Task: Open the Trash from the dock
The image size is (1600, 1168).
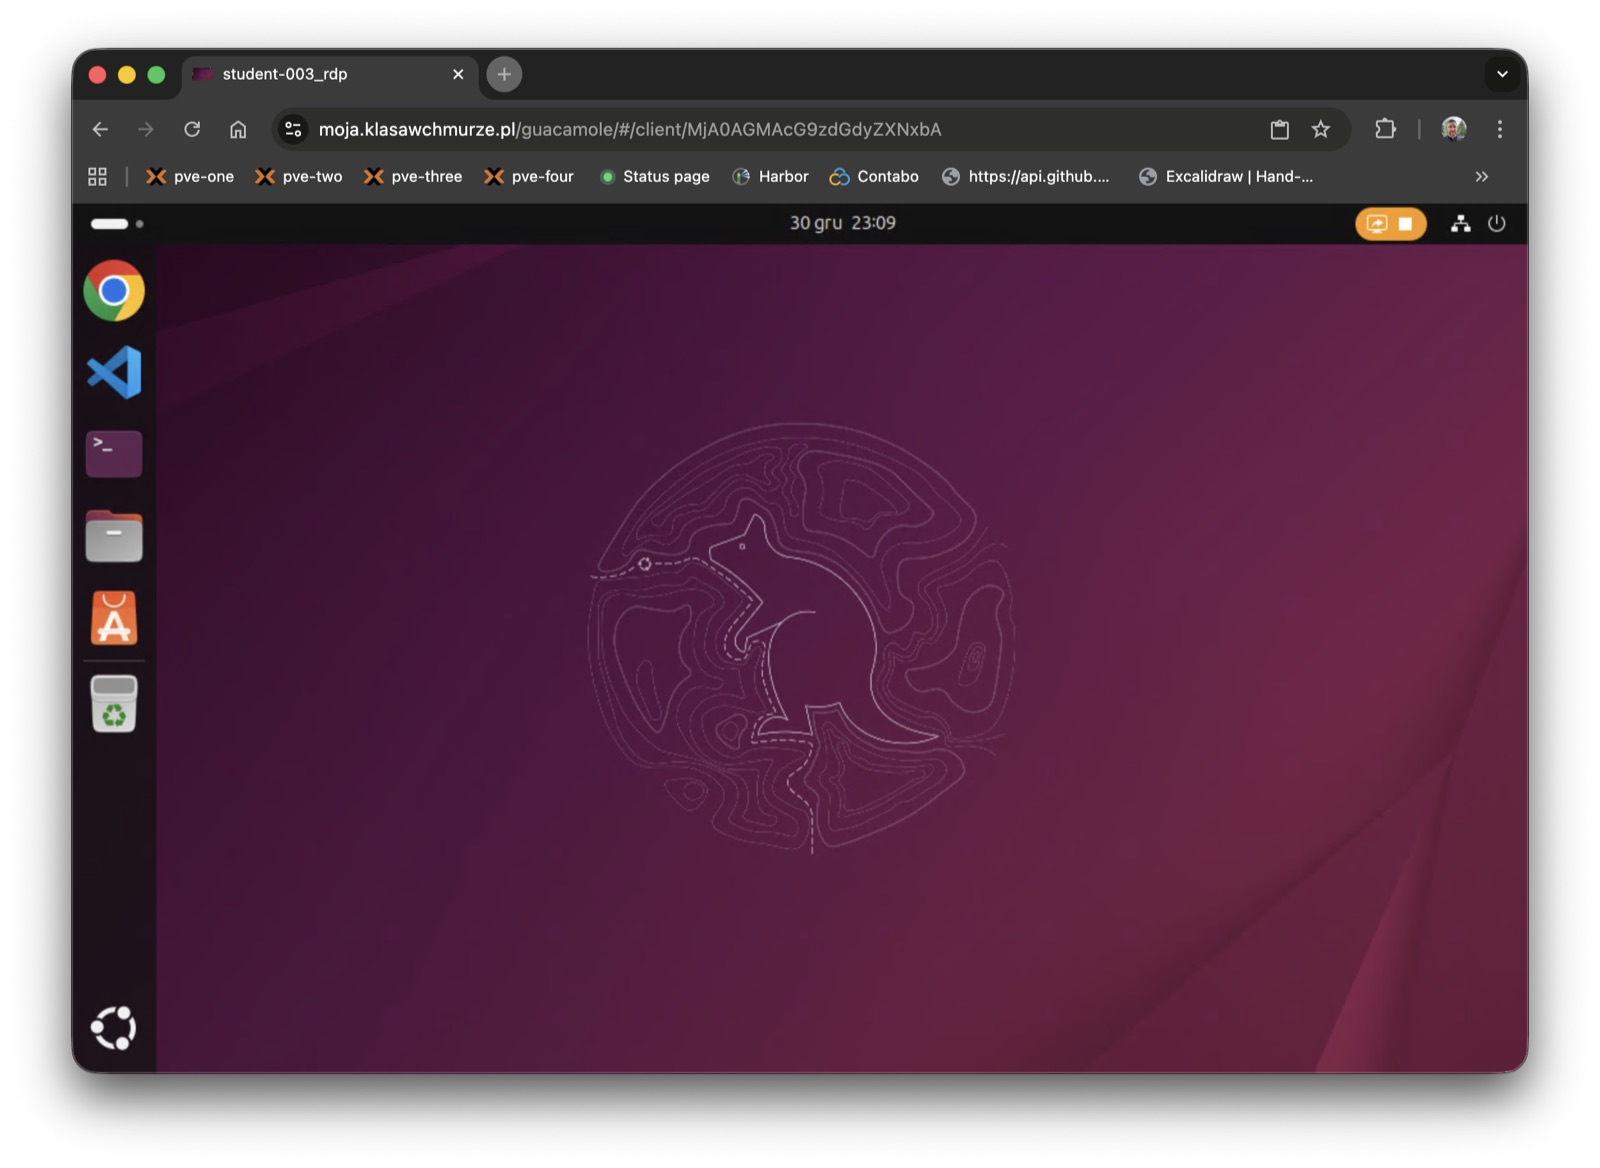Action: click(114, 704)
